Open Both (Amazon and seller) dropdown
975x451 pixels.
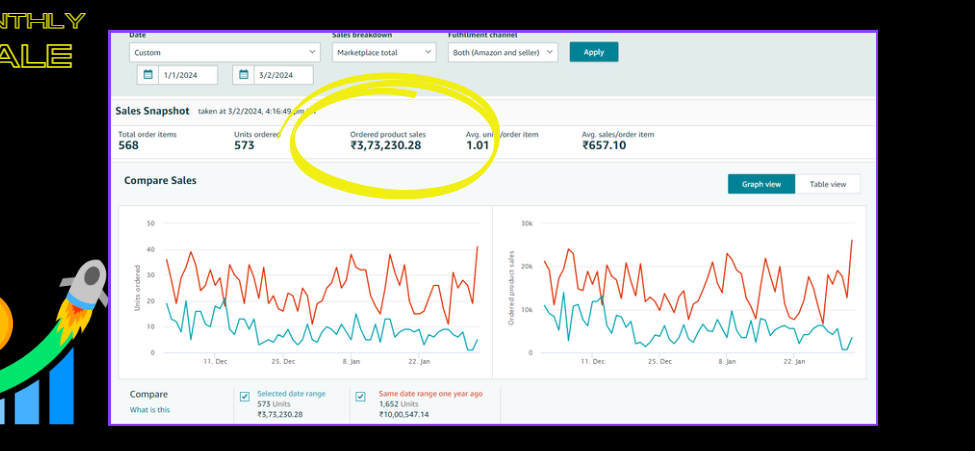503,53
